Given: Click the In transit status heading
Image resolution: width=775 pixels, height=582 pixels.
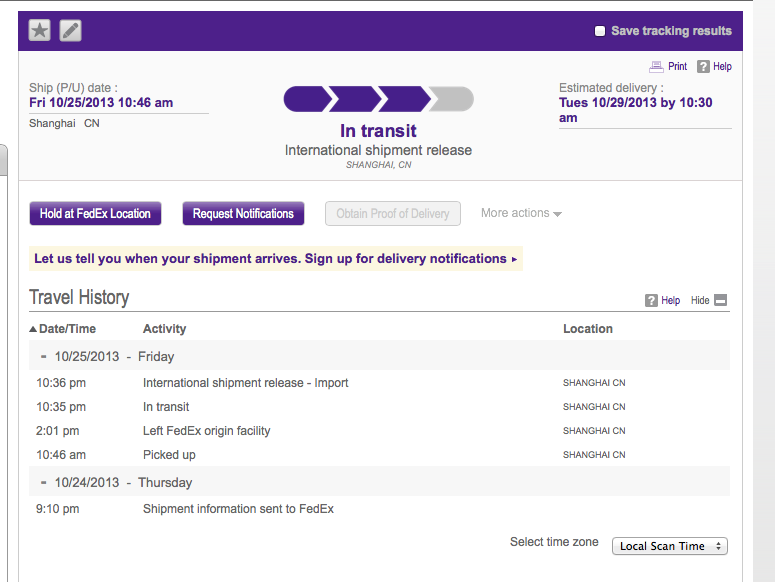Looking at the screenshot, I should (378, 131).
